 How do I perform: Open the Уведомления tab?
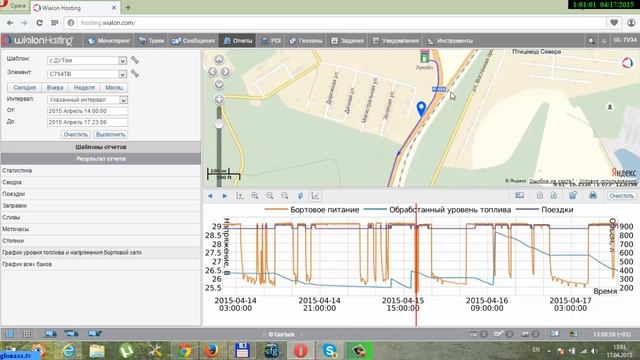coord(396,40)
